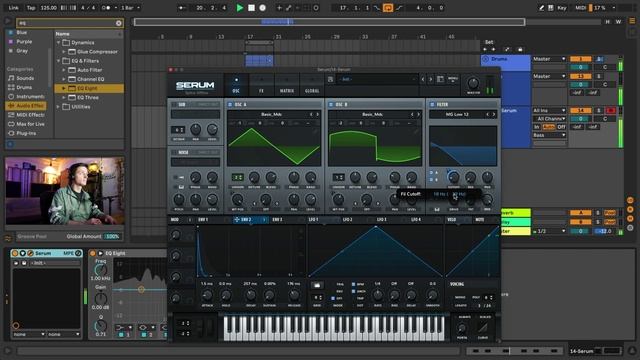Open Drums category in browser
The width and height of the screenshot is (640, 360).
coord(20,87)
